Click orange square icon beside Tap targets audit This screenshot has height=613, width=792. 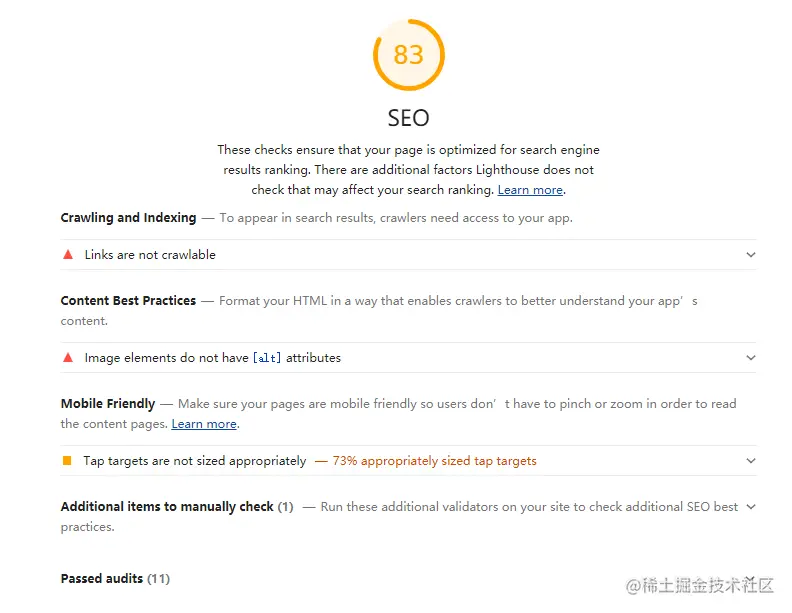(x=67, y=461)
